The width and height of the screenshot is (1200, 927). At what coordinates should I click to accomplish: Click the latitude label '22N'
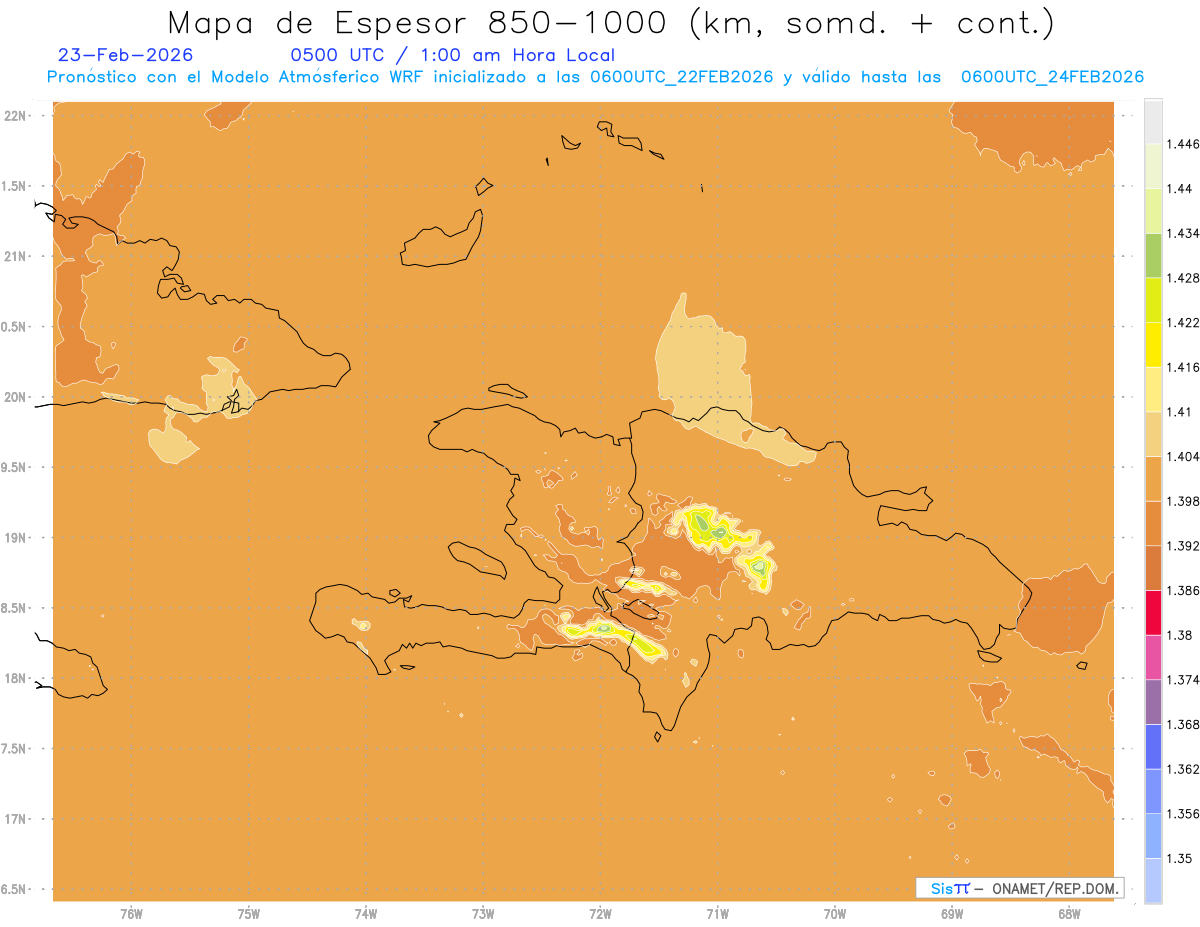(17, 116)
